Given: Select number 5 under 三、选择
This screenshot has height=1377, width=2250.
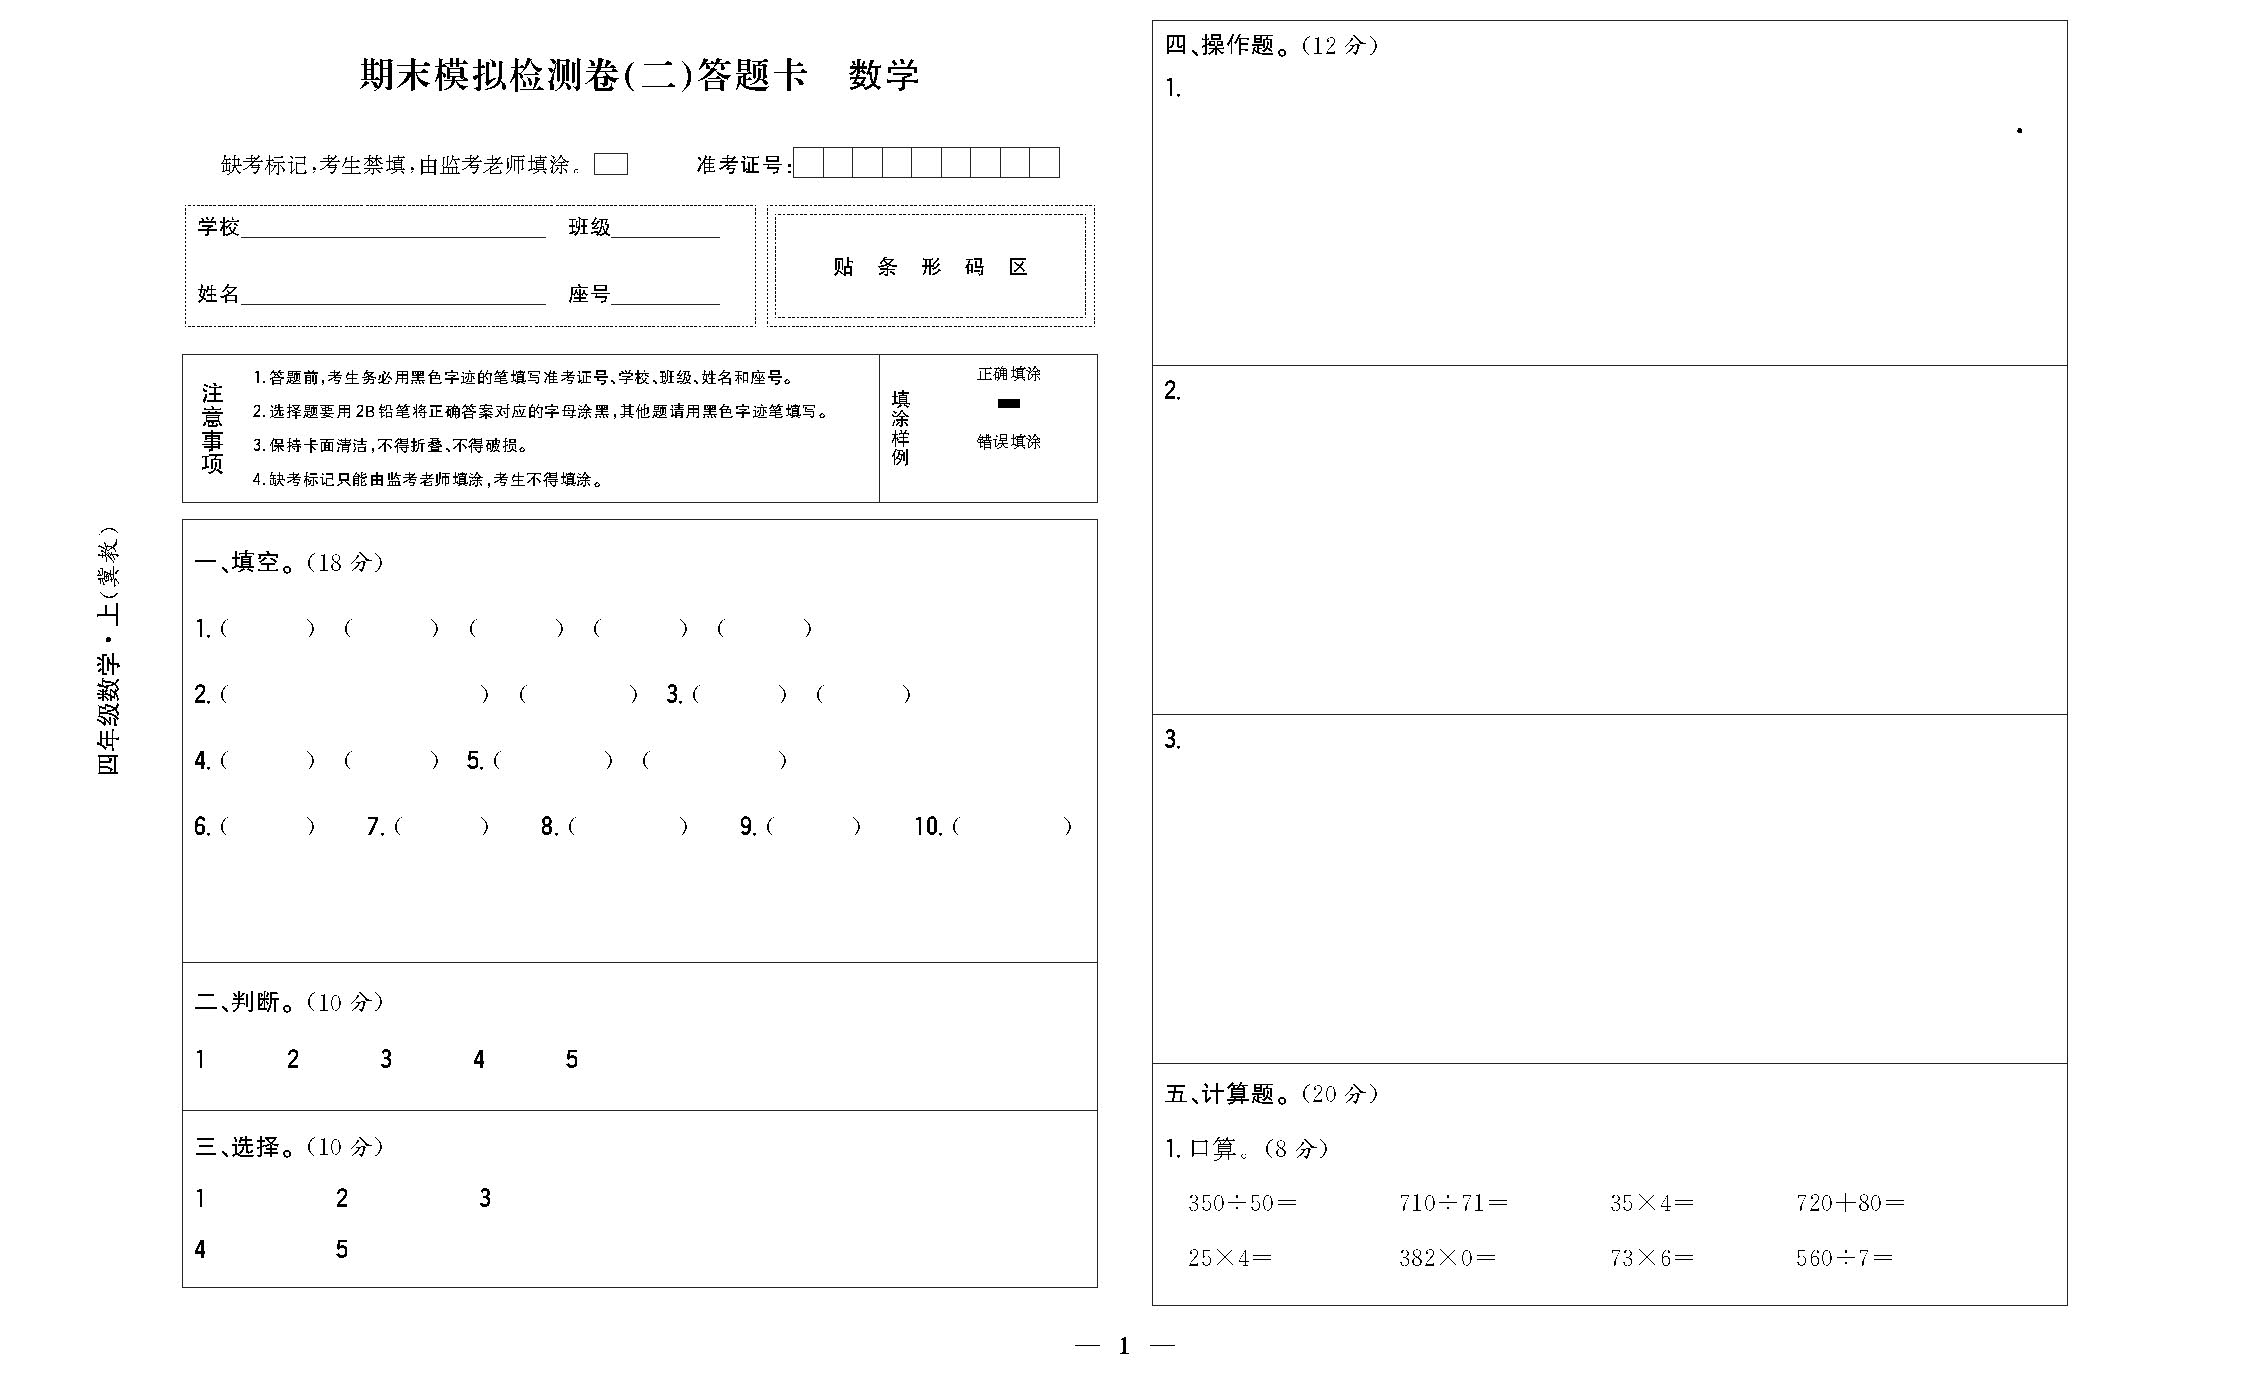Looking at the screenshot, I should point(342,1250).
